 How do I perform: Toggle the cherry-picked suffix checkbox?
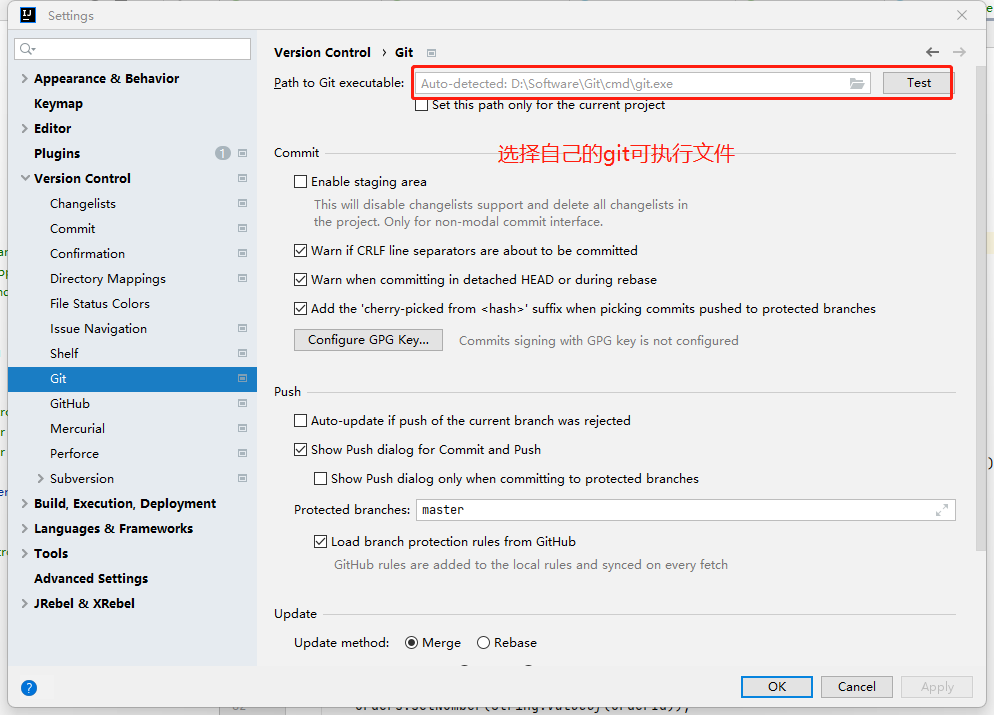click(300, 309)
